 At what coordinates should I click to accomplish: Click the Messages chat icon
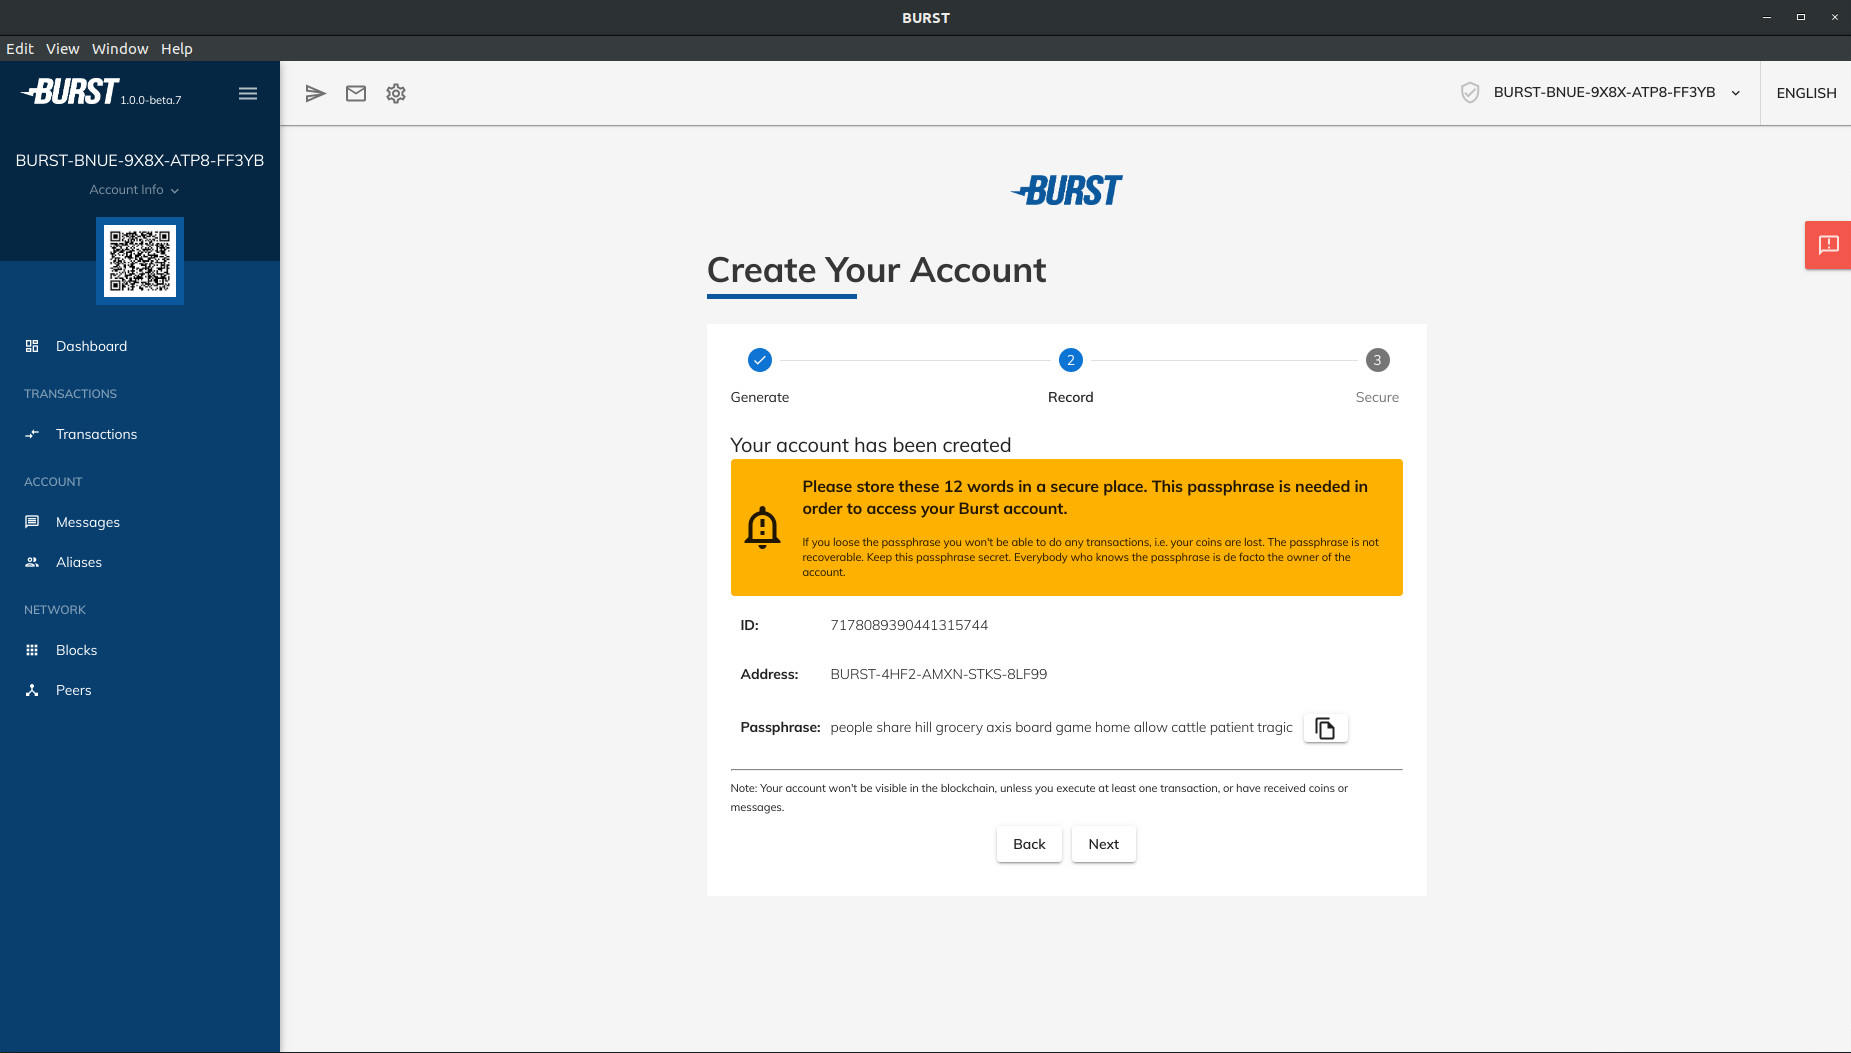click(32, 522)
